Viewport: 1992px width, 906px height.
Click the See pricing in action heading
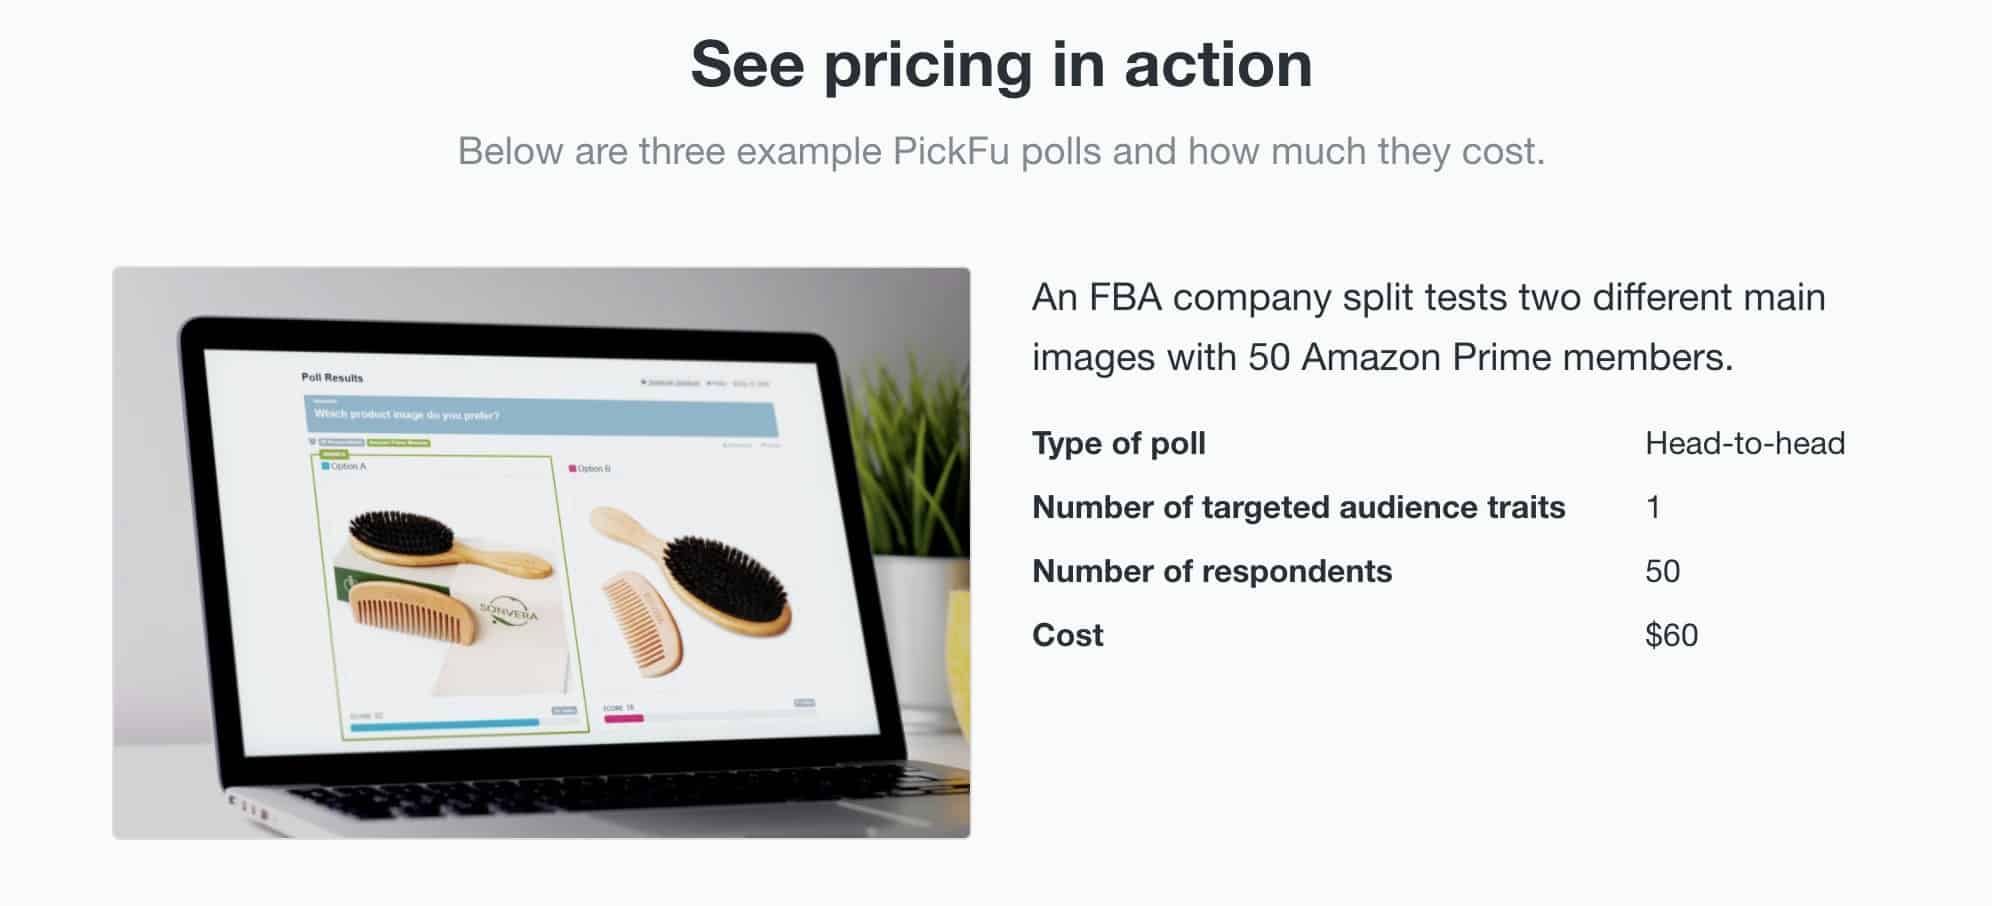[1001, 64]
